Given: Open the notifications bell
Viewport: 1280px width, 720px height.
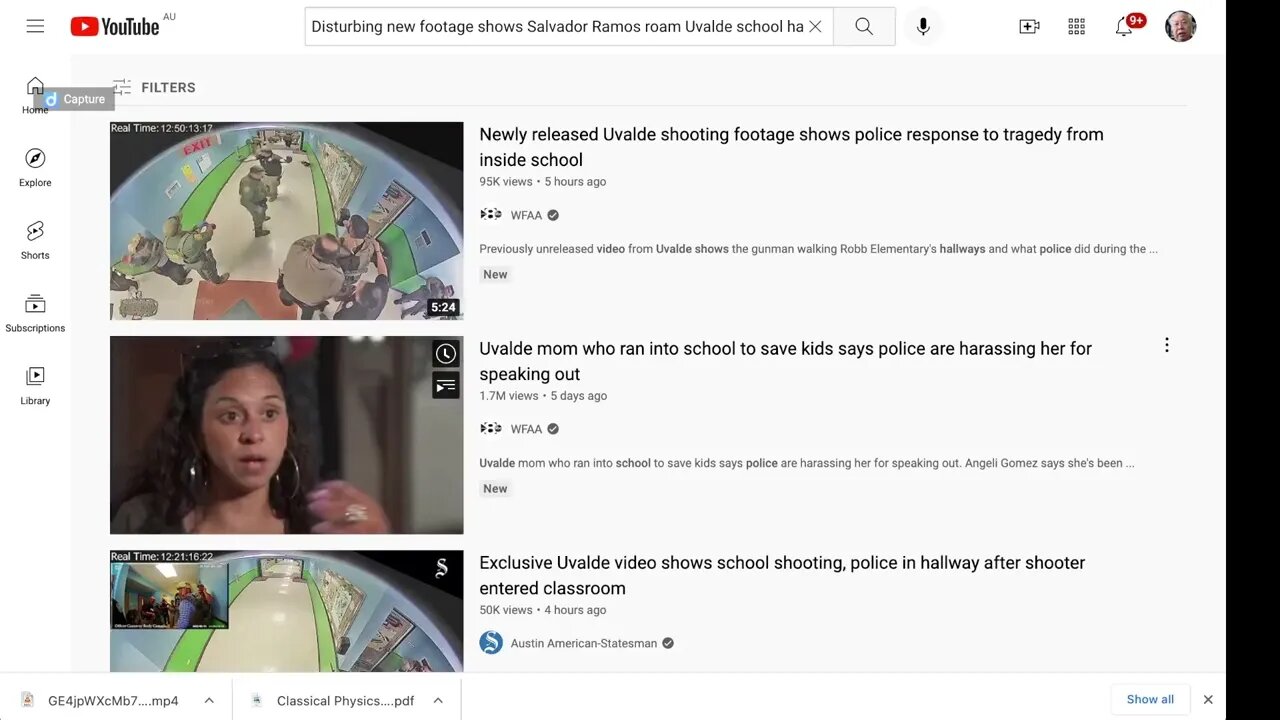Looking at the screenshot, I should (x=1124, y=27).
